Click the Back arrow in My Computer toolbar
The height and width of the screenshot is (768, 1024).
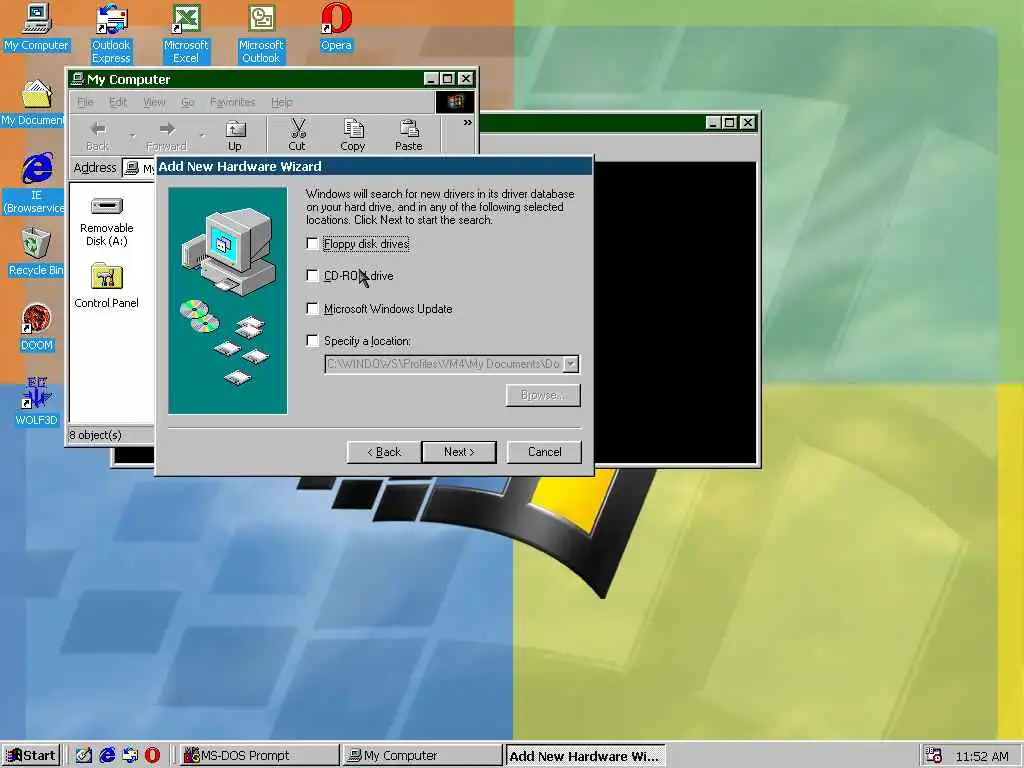pos(98,136)
